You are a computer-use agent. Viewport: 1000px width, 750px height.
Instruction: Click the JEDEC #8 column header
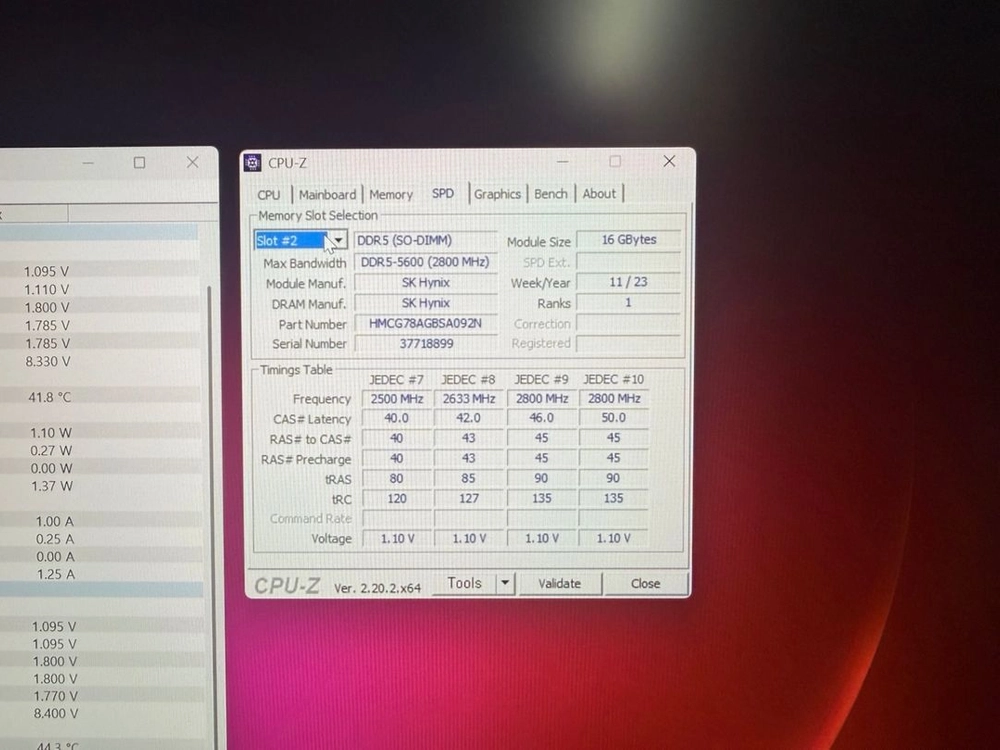(x=468, y=379)
